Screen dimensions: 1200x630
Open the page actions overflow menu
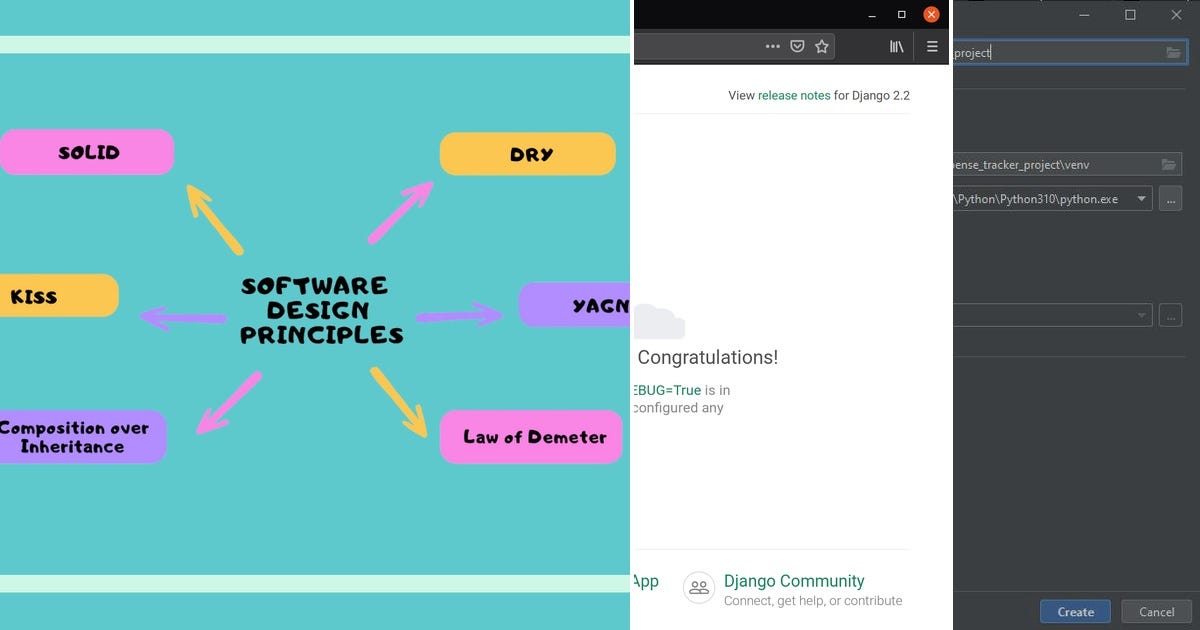773,46
